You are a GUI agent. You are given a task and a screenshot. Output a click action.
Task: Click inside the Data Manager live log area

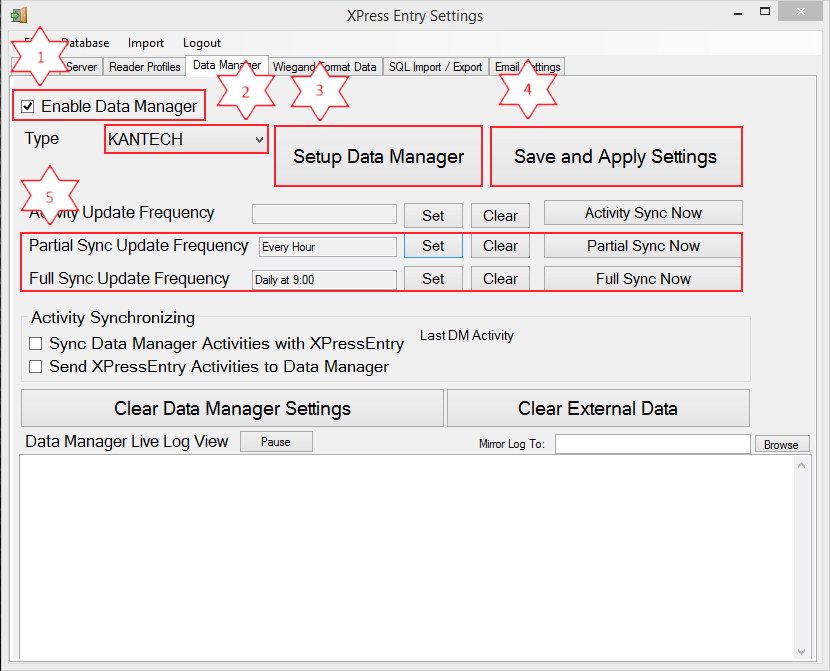click(407, 557)
